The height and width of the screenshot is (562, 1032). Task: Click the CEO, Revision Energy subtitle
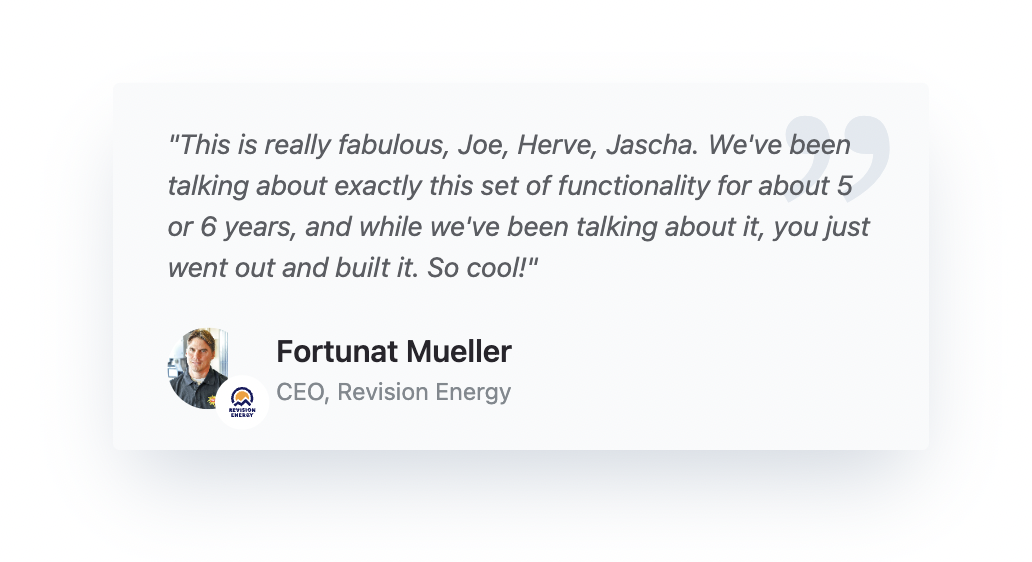[x=394, y=392]
